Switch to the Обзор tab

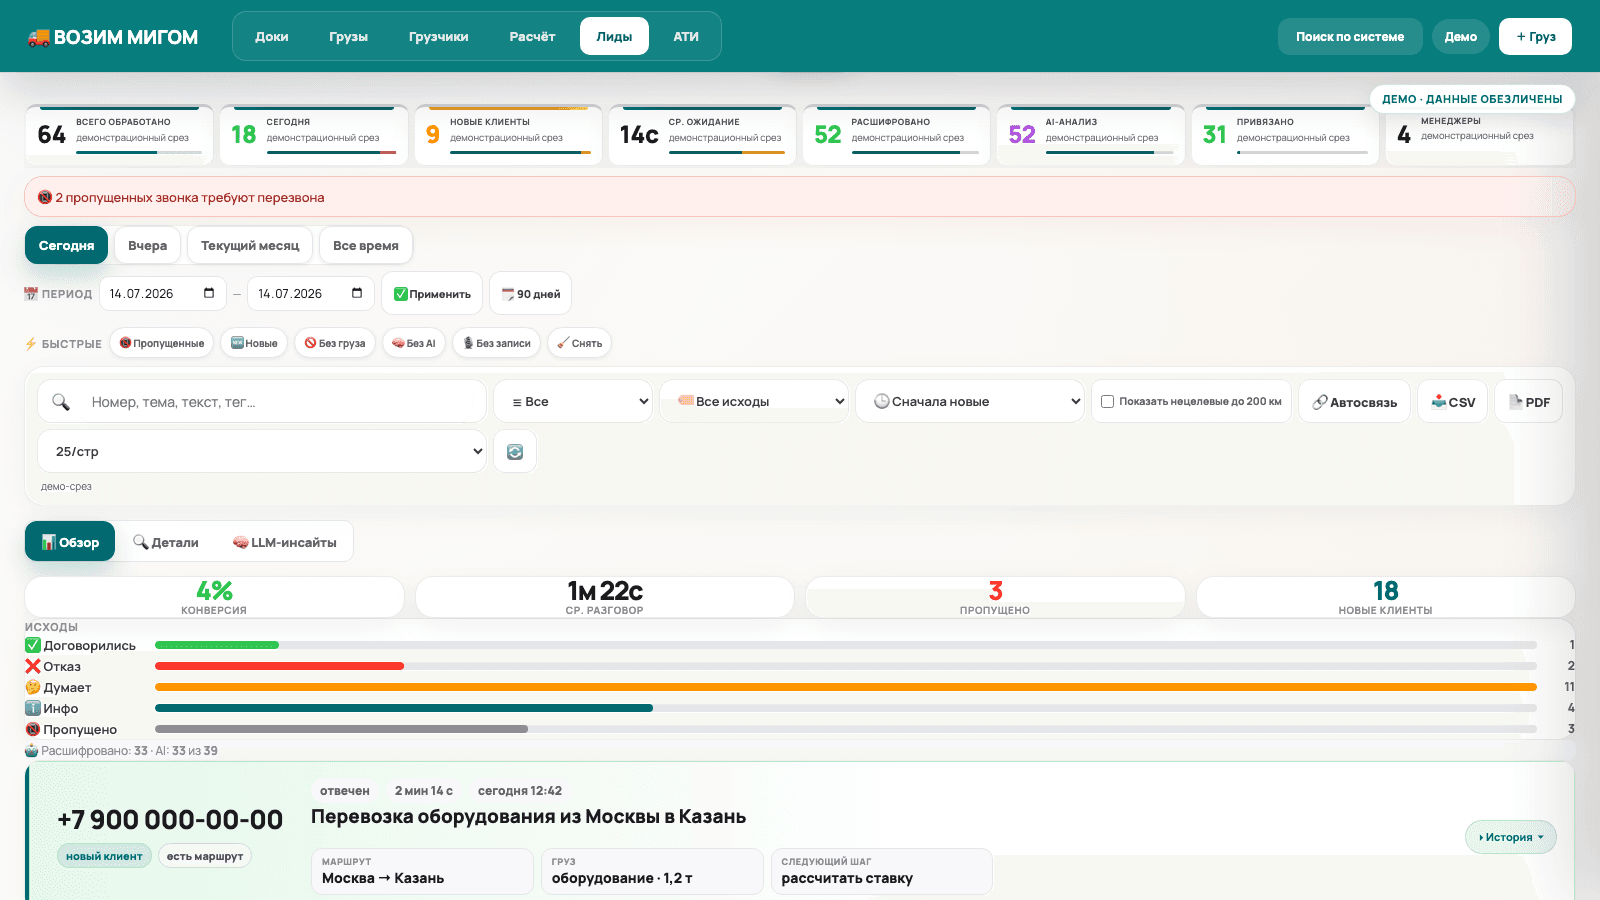70,542
